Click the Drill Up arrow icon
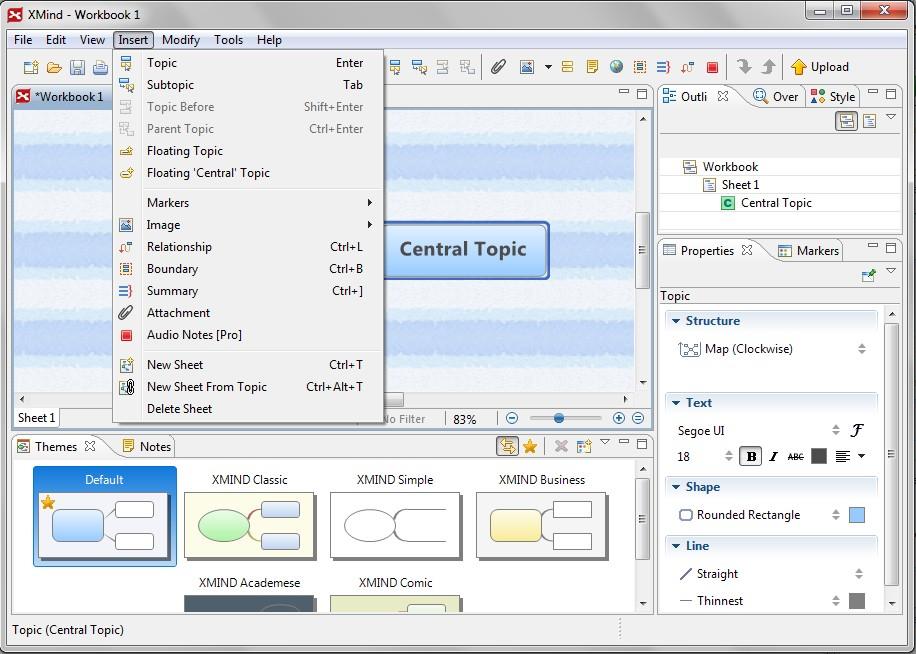The image size is (916, 654). [768, 67]
